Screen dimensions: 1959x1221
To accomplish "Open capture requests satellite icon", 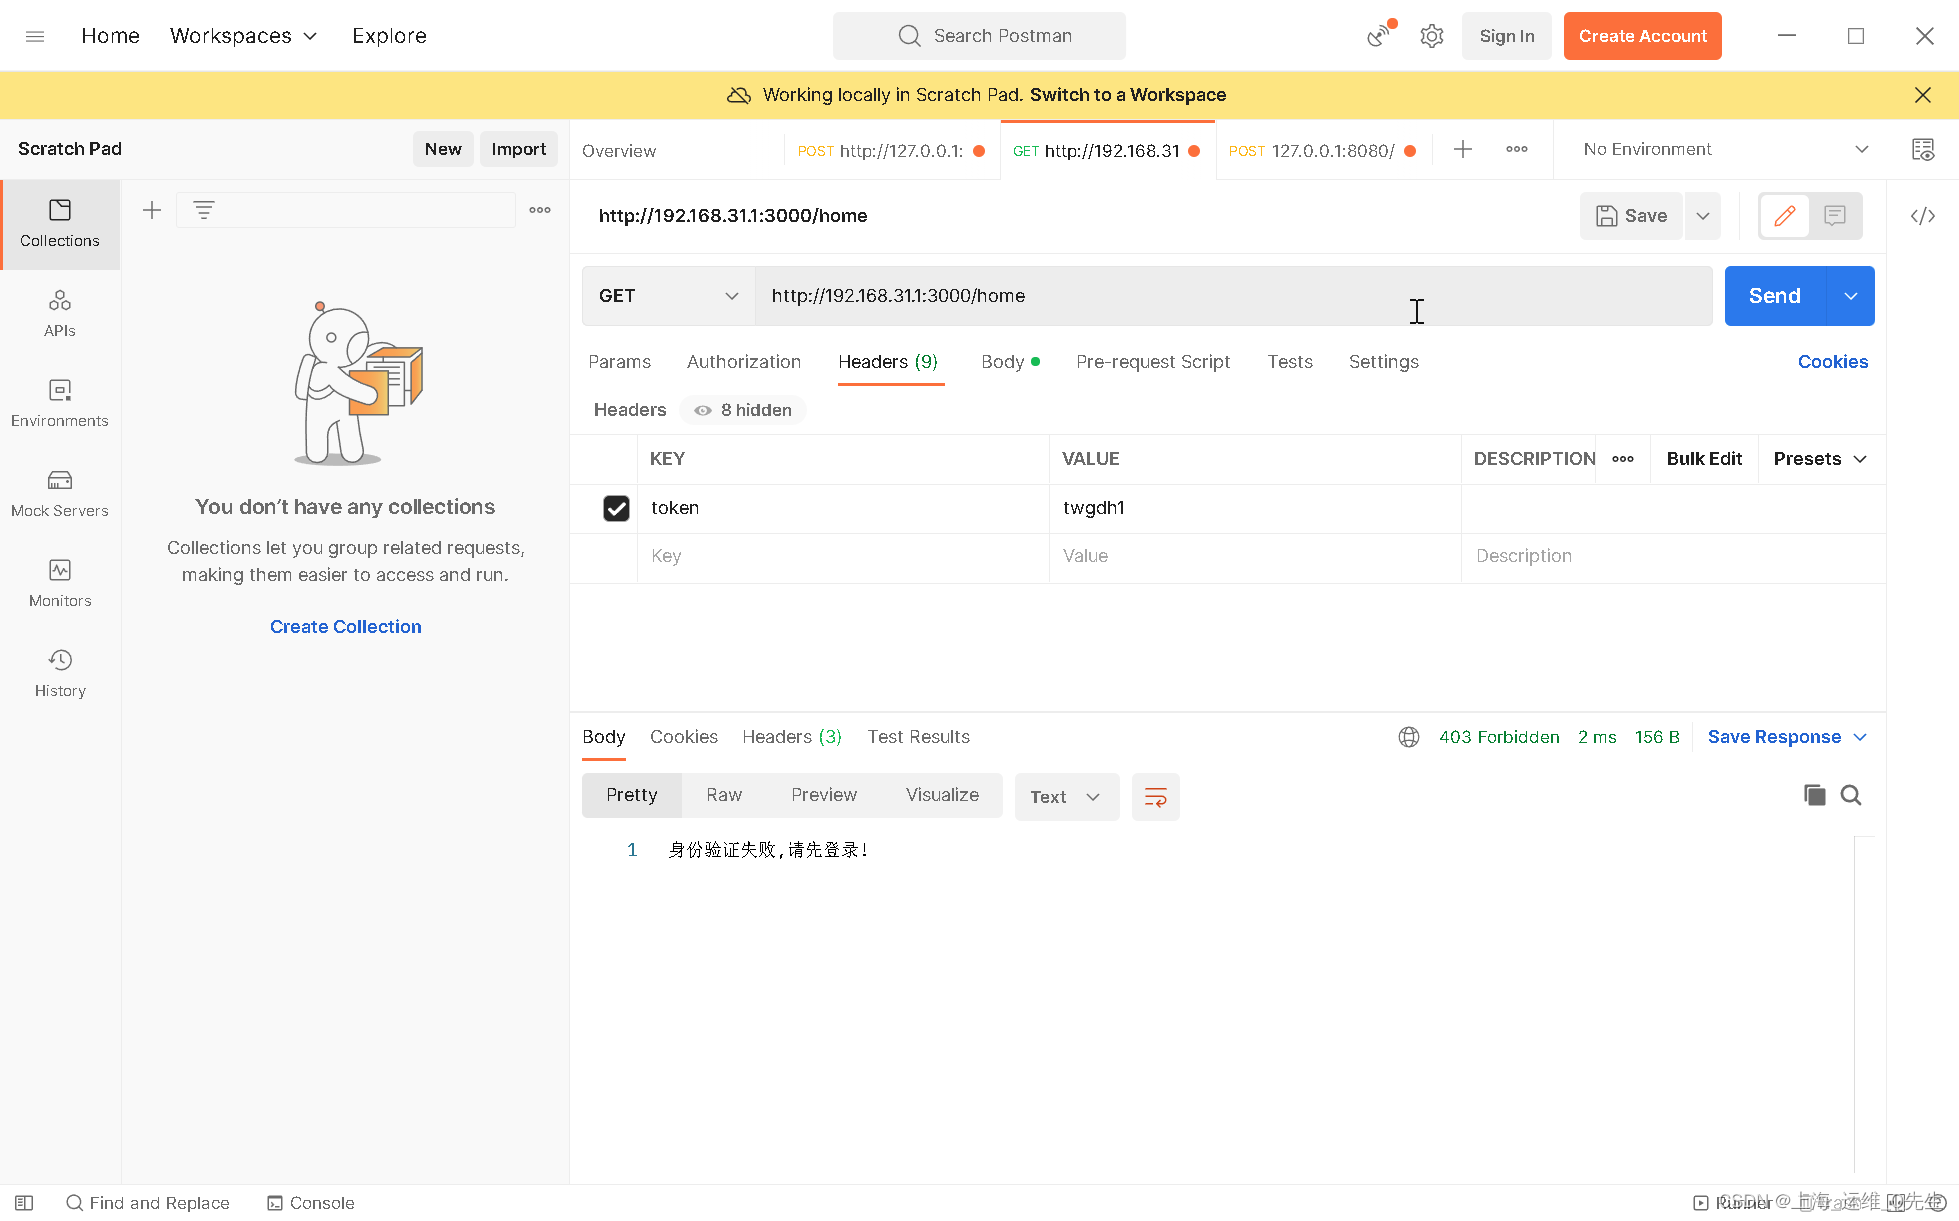I will (1380, 36).
